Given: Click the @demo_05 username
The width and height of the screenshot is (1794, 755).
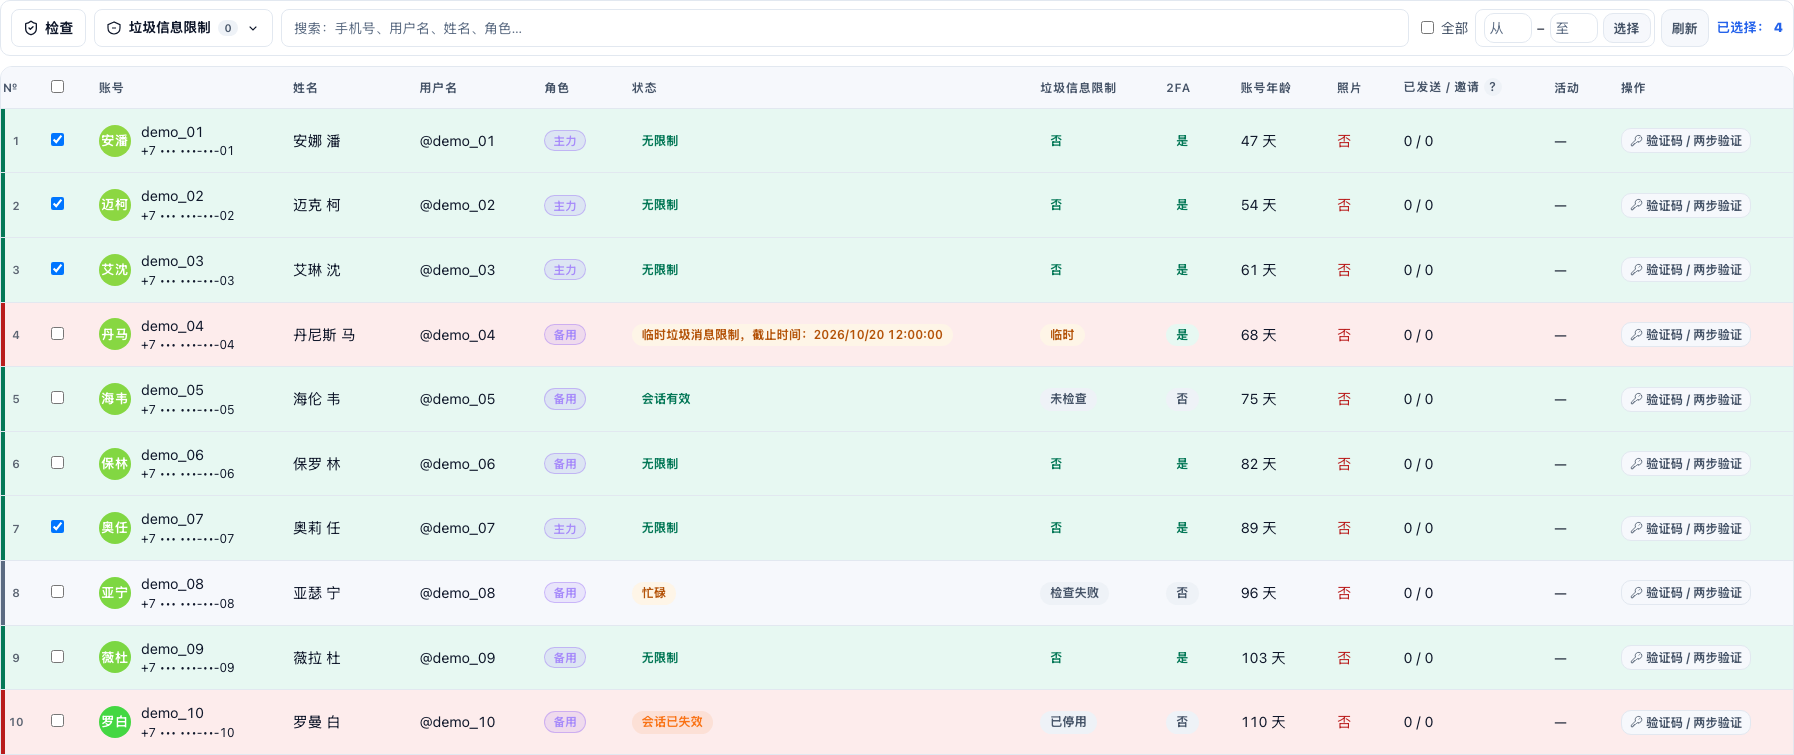Looking at the screenshot, I should point(457,399).
